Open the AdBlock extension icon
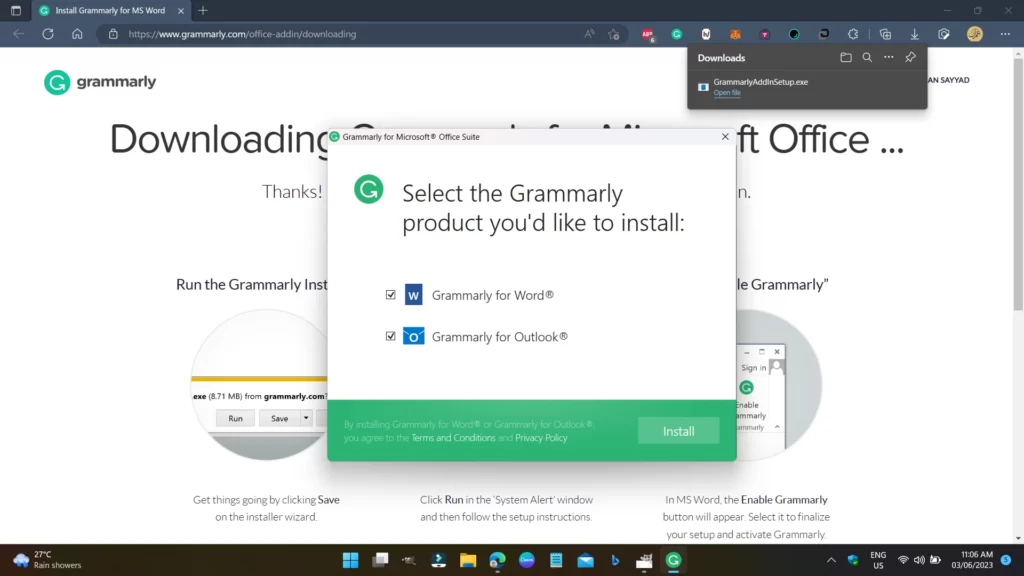1024x576 pixels. pyautogui.click(x=647, y=34)
